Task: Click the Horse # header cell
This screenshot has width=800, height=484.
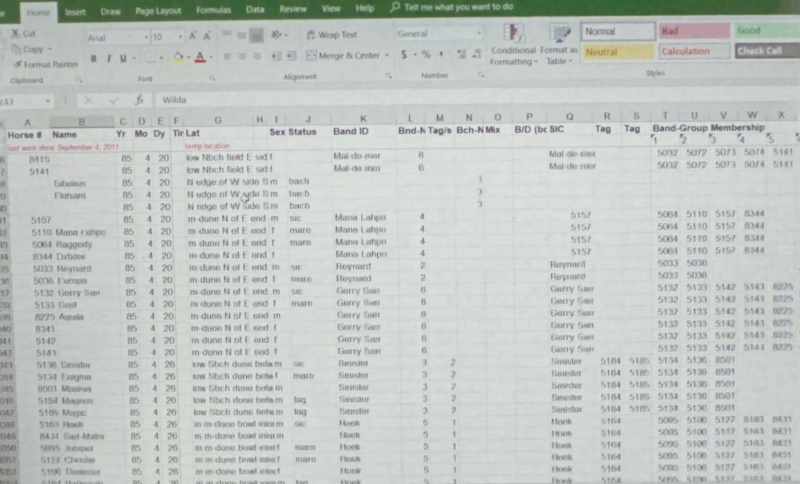Action: coord(24,135)
